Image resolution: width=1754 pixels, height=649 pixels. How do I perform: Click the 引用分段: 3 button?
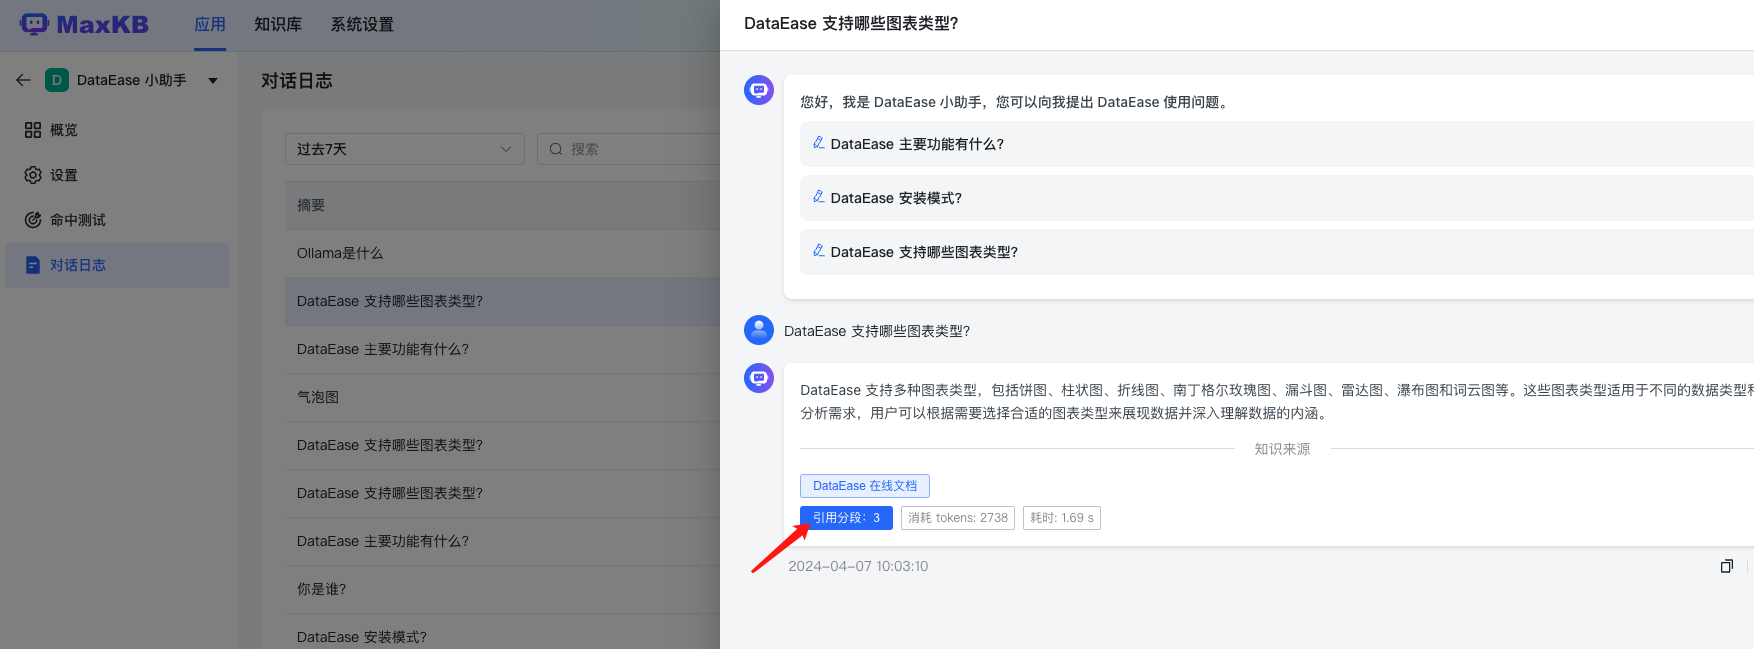(x=846, y=518)
